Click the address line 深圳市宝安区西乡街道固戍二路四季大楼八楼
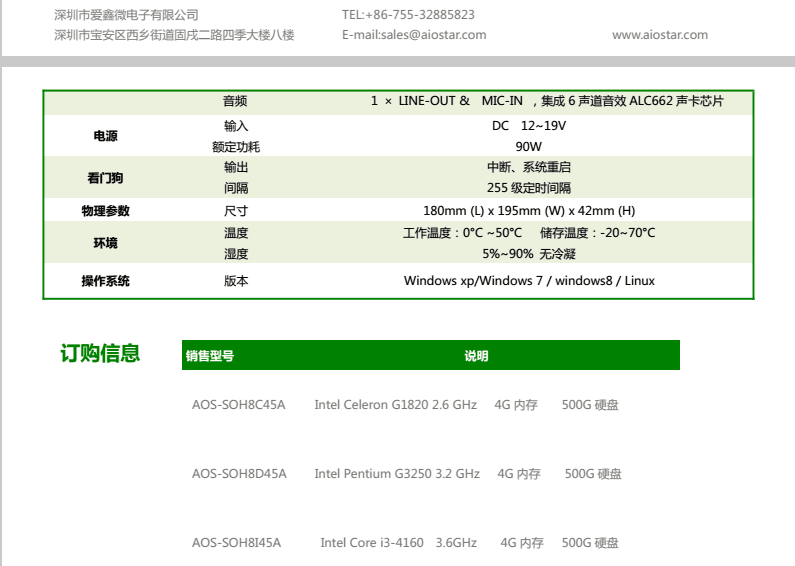795x566 pixels. tap(174, 35)
